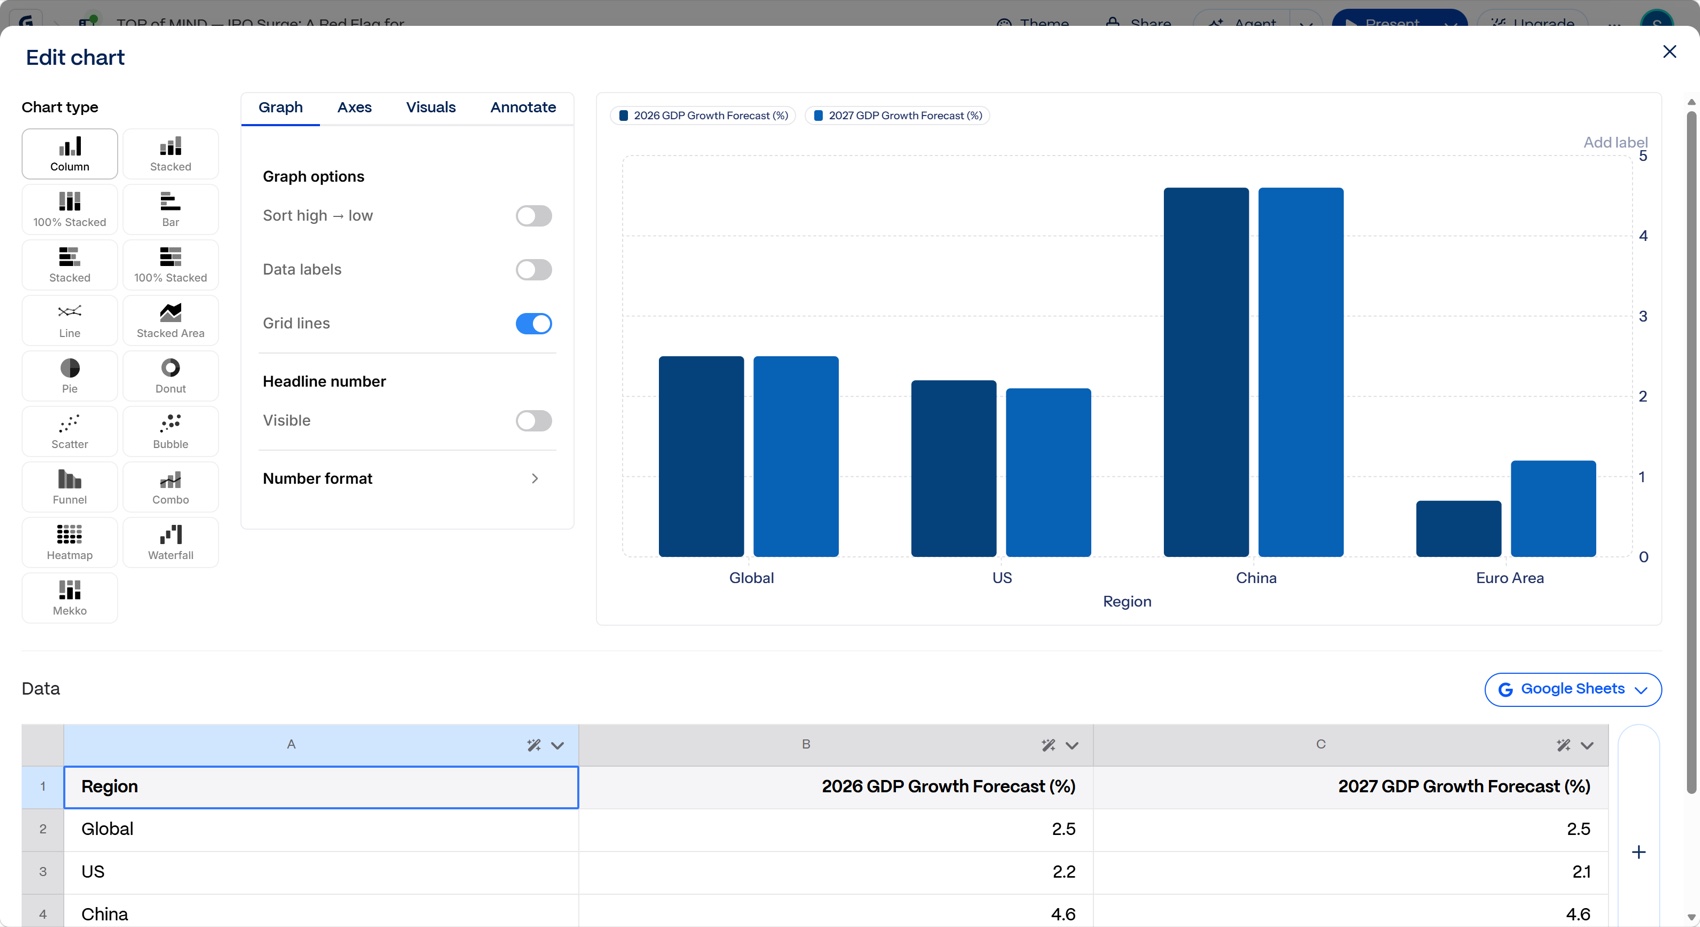Image resolution: width=1700 pixels, height=927 pixels.
Task: Open the Annotate tab
Action: (x=523, y=108)
